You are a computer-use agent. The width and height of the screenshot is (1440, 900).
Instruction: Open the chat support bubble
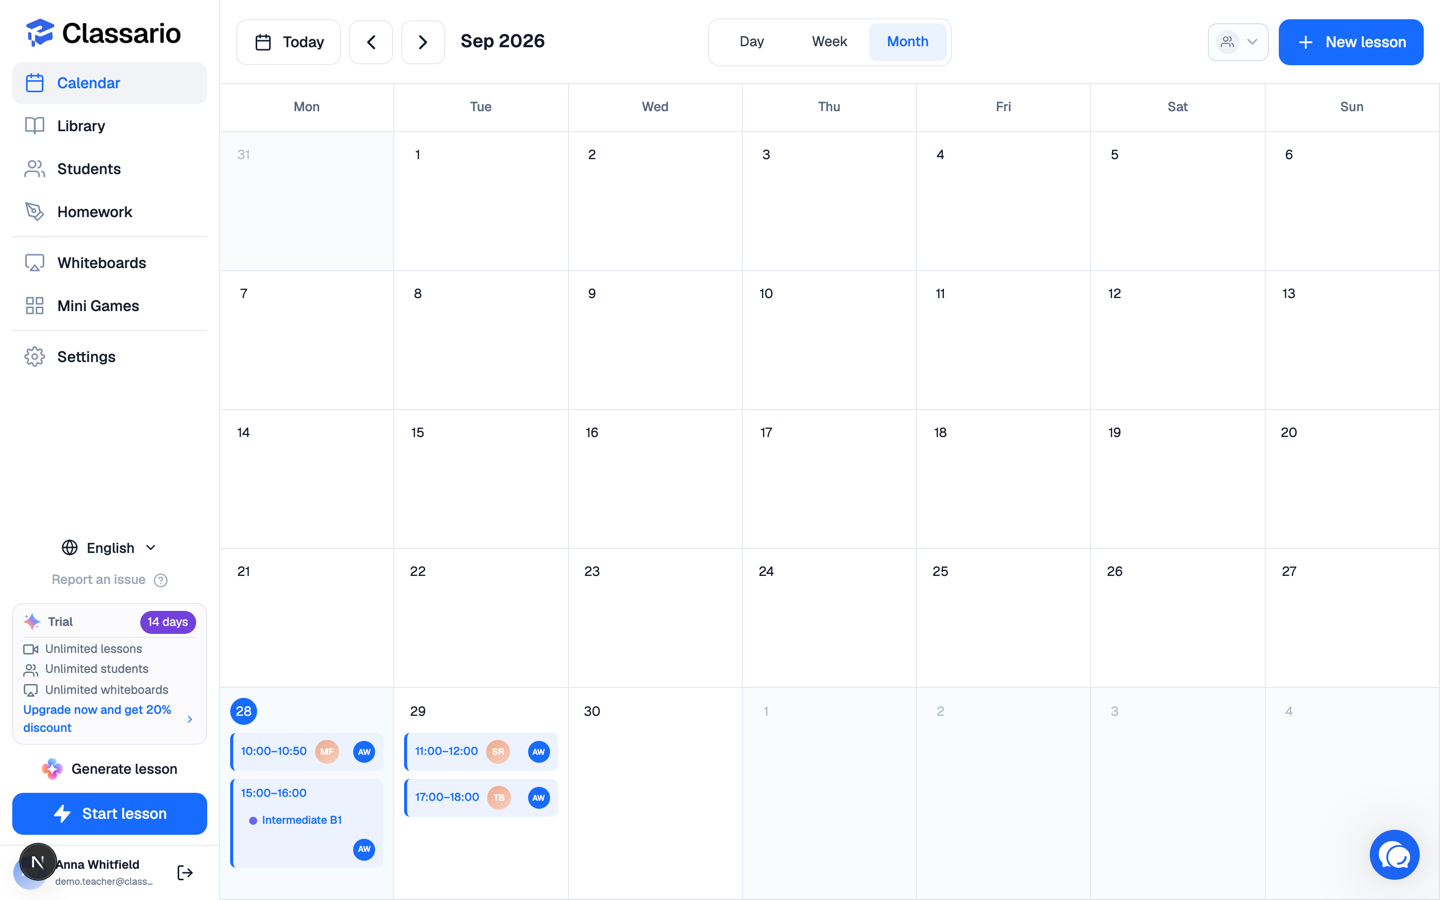pyautogui.click(x=1394, y=855)
